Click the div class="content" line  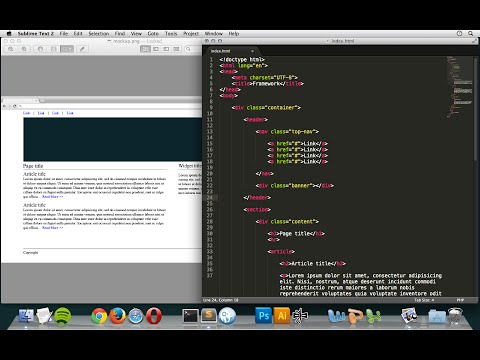tap(287, 222)
